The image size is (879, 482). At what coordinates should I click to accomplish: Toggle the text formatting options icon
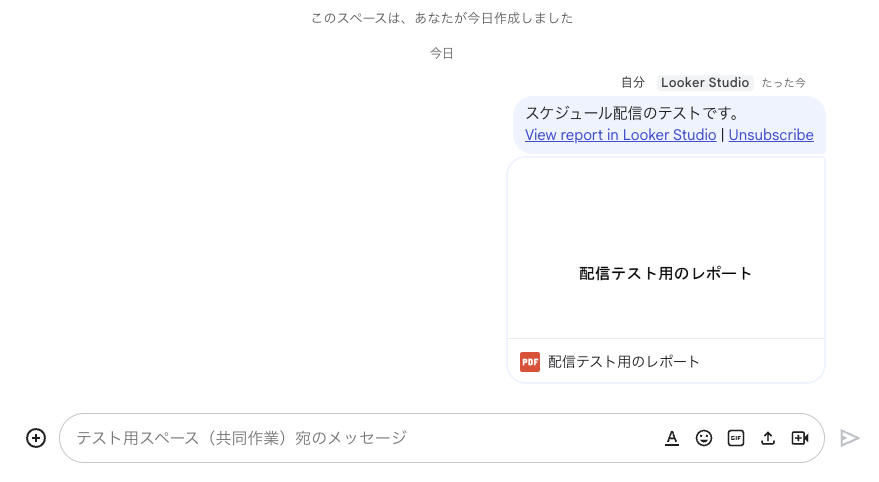[x=672, y=438]
